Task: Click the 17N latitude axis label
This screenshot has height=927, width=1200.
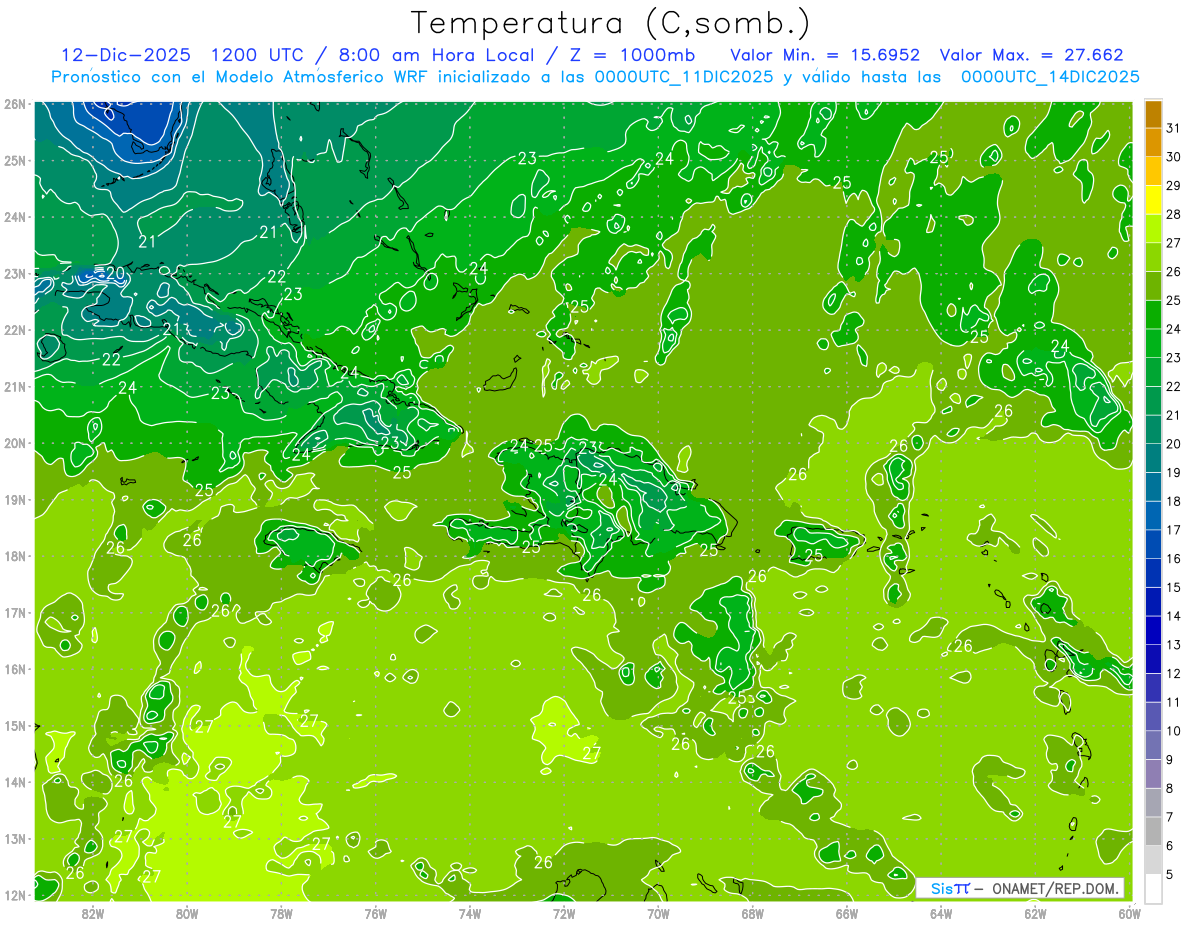Action: 15,612
